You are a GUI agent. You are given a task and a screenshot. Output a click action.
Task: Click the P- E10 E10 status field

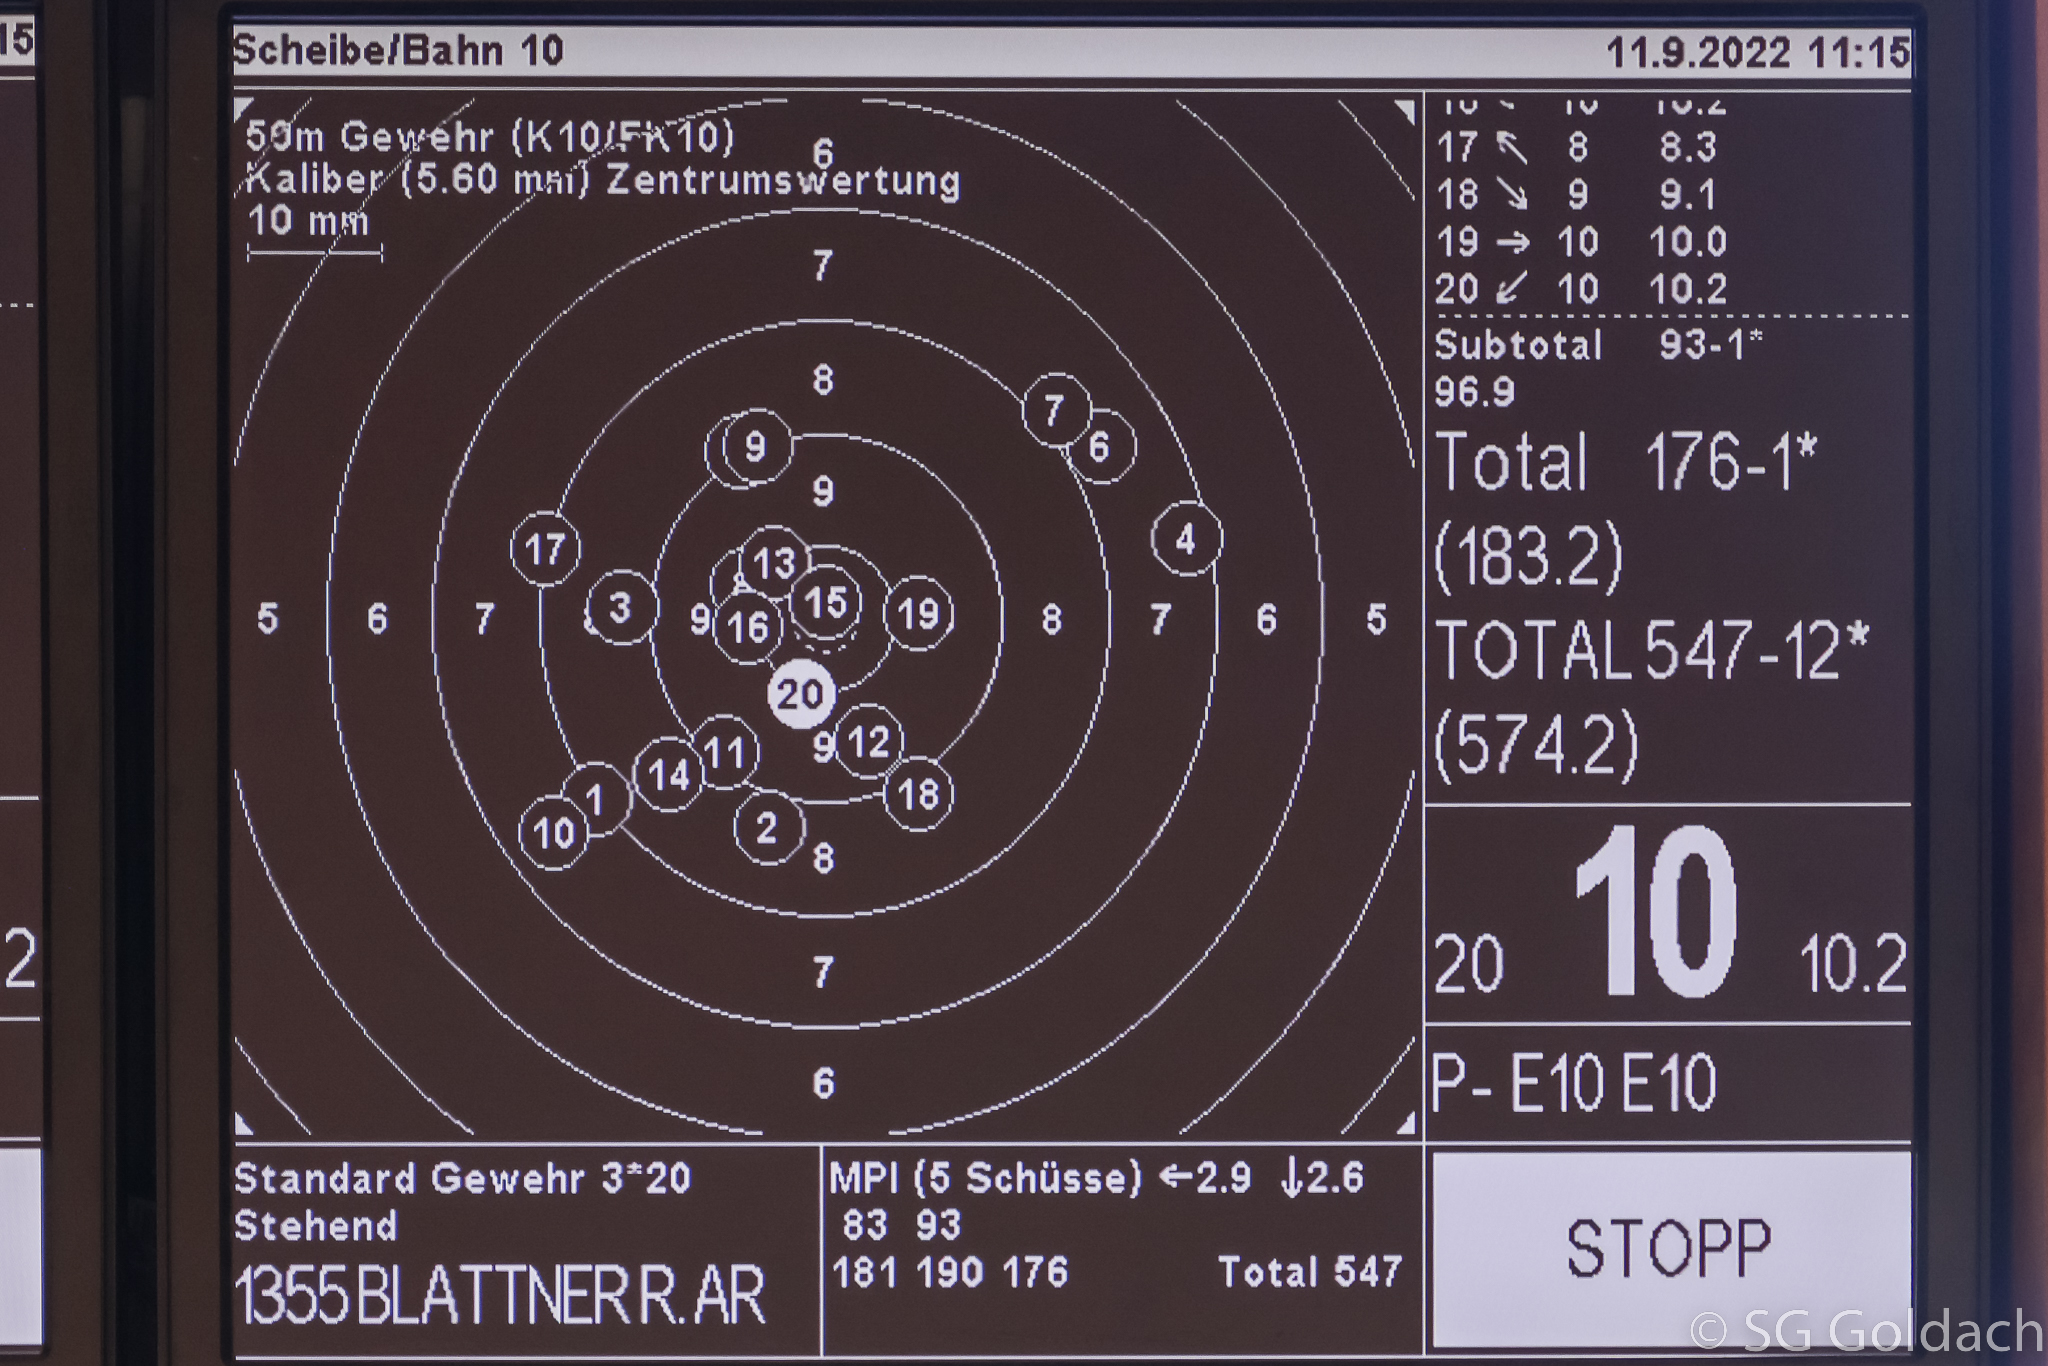(x=1575, y=1083)
